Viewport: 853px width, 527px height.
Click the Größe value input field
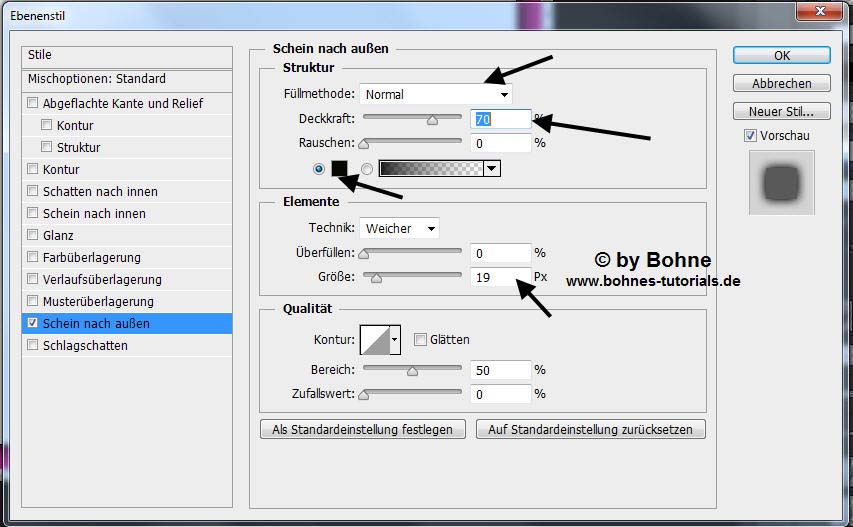pyautogui.click(x=500, y=277)
